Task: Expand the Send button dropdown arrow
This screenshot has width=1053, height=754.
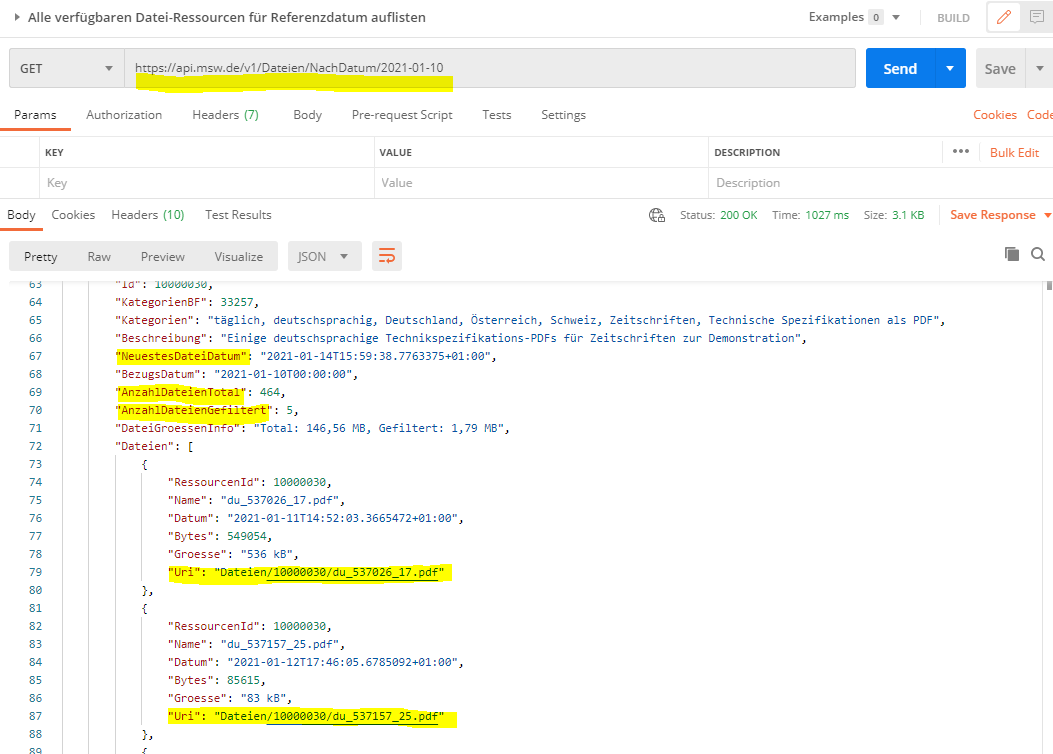Action: [950, 68]
